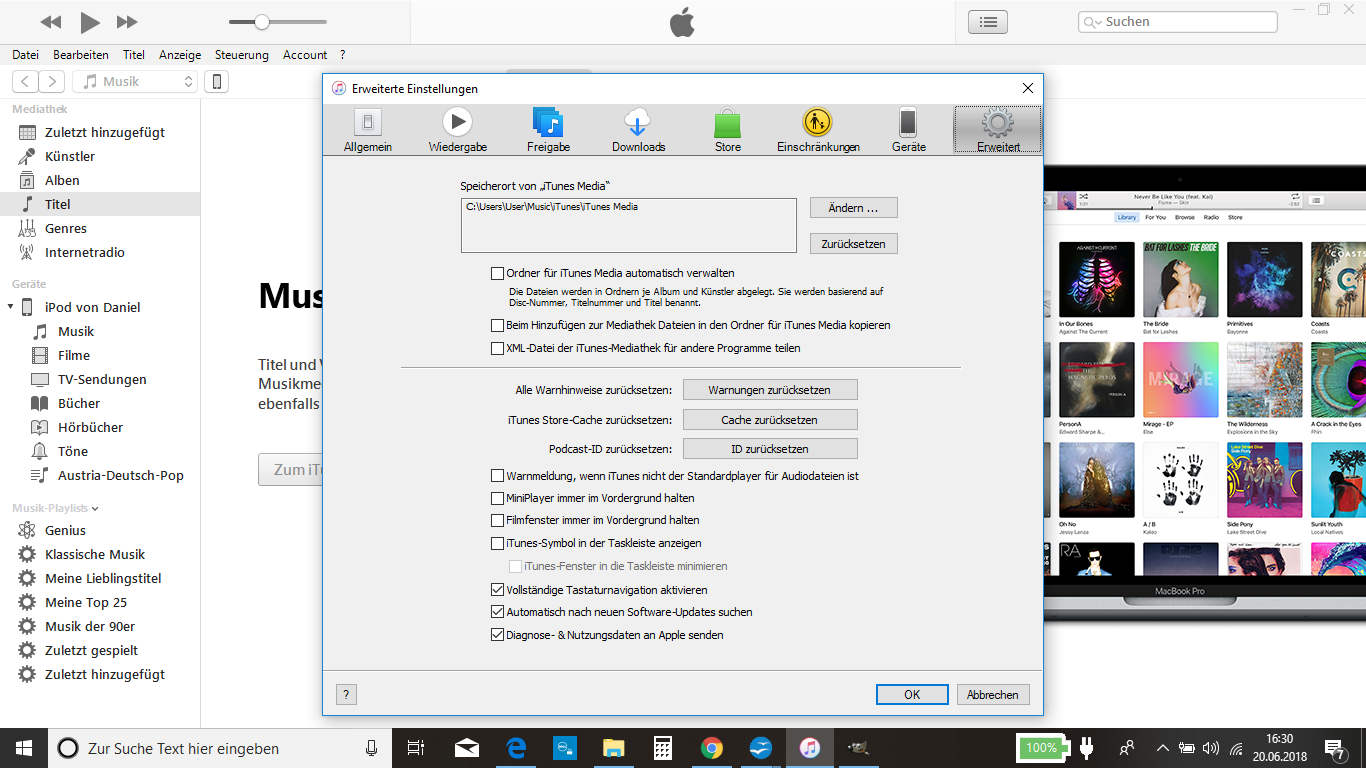
Task: Switch to the Einschränkungen tab
Action: tap(818, 130)
